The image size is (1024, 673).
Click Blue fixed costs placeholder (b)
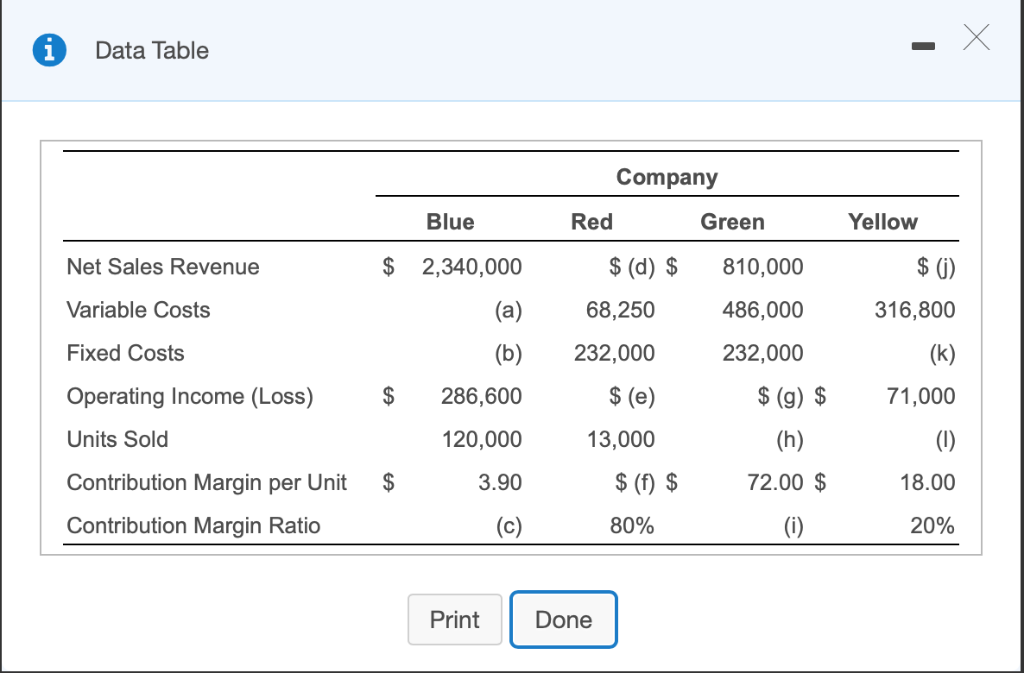[x=508, y=353]
